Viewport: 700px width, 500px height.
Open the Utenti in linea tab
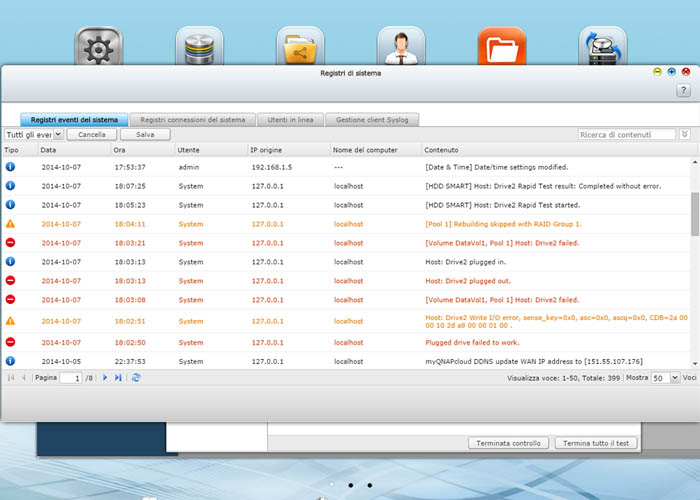click(x=290, y=119)
